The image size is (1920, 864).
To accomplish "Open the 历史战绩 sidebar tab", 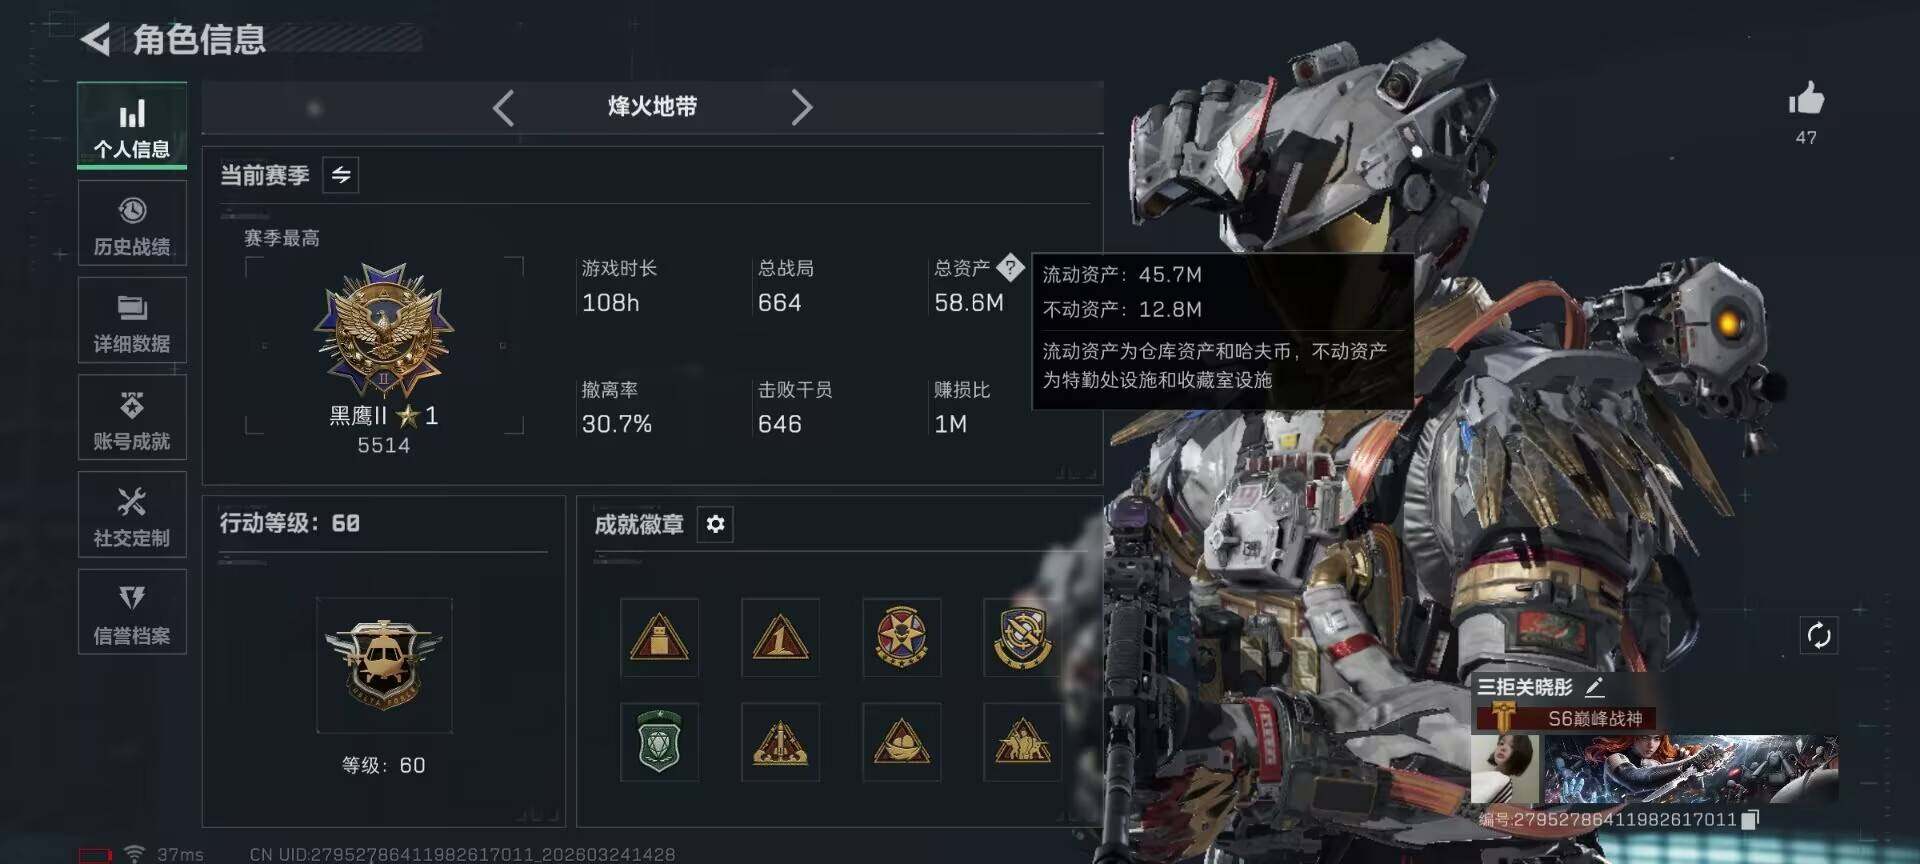I will click(132, 224).
